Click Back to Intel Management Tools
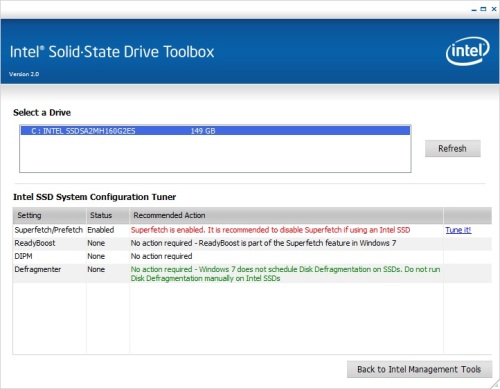Image resolution: width=500 pixels, height=389 pixels. tap(419, 369)
